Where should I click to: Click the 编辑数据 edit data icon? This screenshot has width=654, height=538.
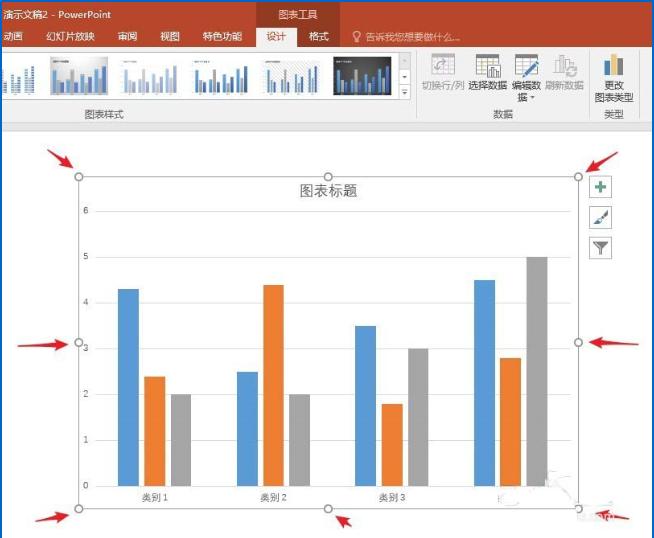pos(526,67)
